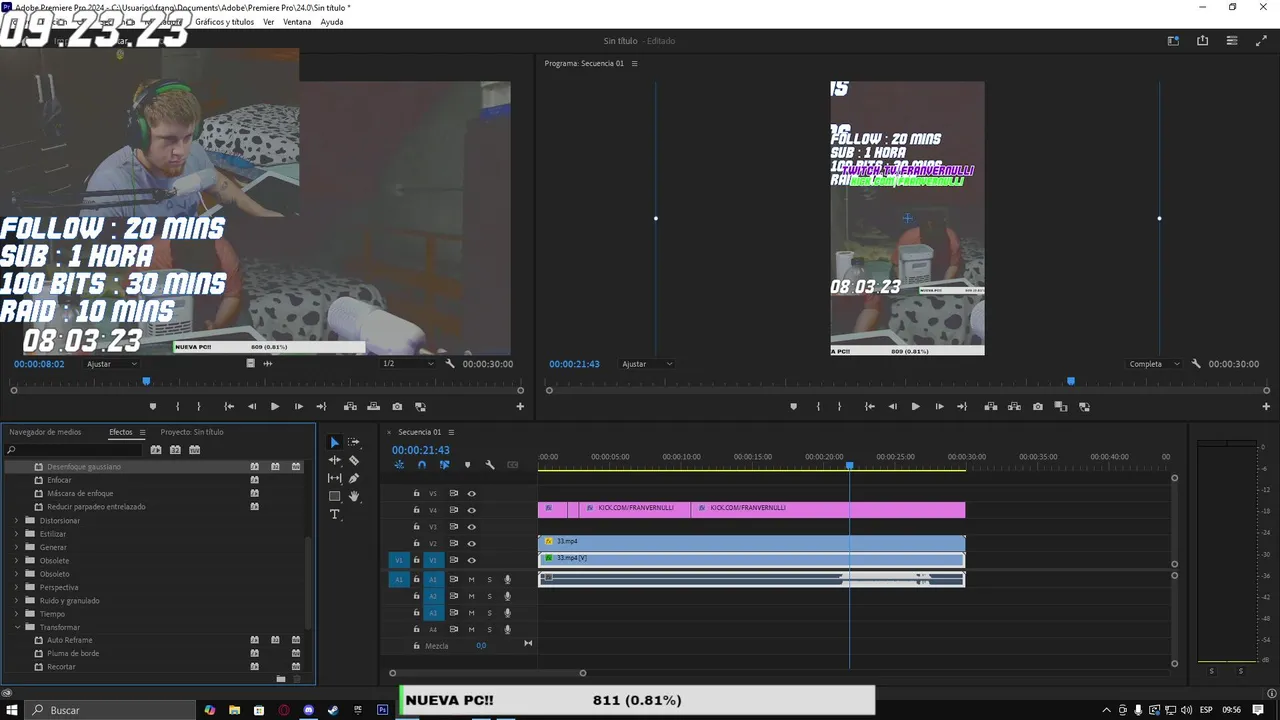Open timeline display settings wrench
The width and height of the screenshot is (1280, 720).
pyautogui.click(x=490, y=465)
